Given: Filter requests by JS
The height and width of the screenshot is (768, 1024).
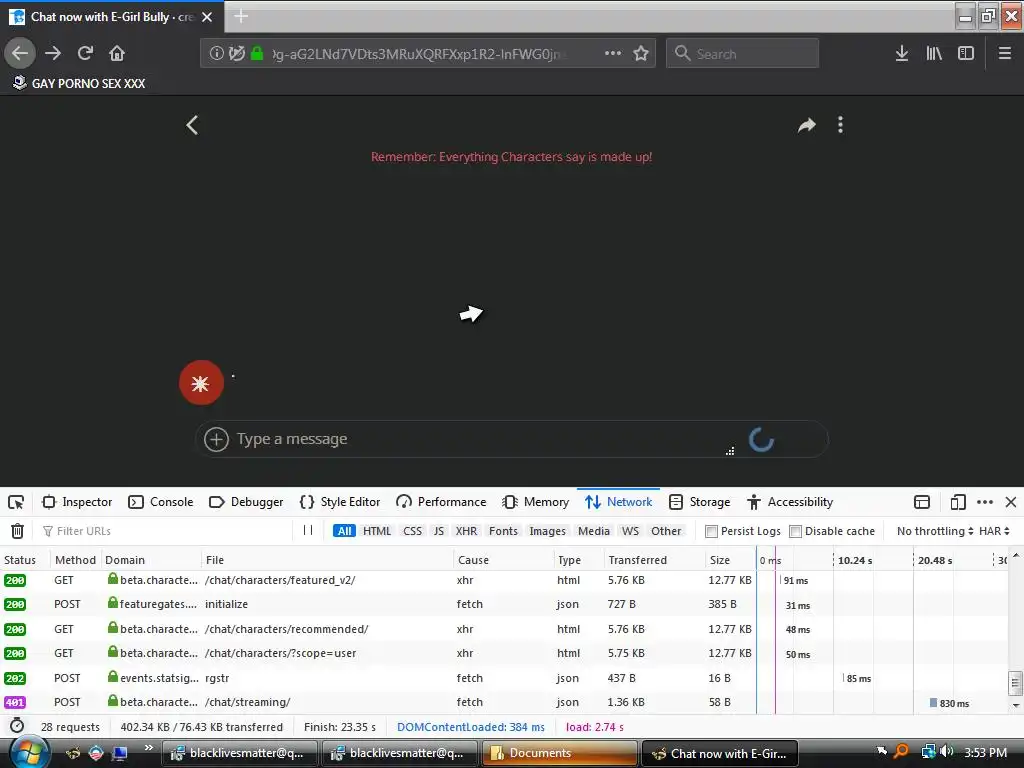Looking at the screenshot, I should pyautogui.click(x=439, y=531).
